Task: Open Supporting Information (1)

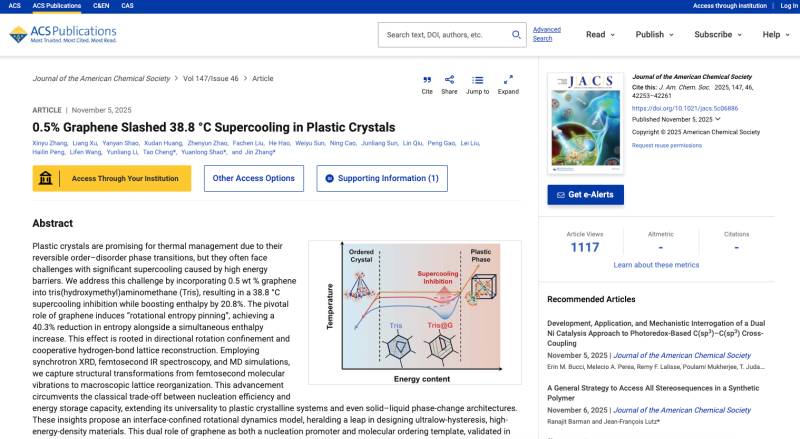Action: click(382, 179)
